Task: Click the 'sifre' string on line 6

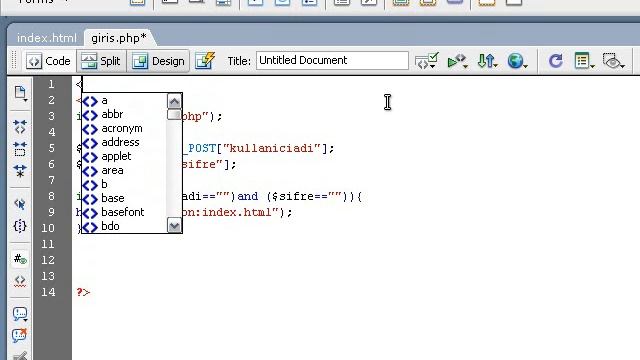Action: tap(203, 164)
